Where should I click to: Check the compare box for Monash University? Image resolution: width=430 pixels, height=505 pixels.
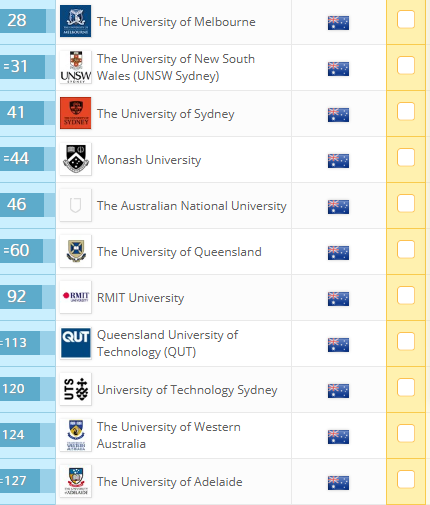[x=406, y=157]
